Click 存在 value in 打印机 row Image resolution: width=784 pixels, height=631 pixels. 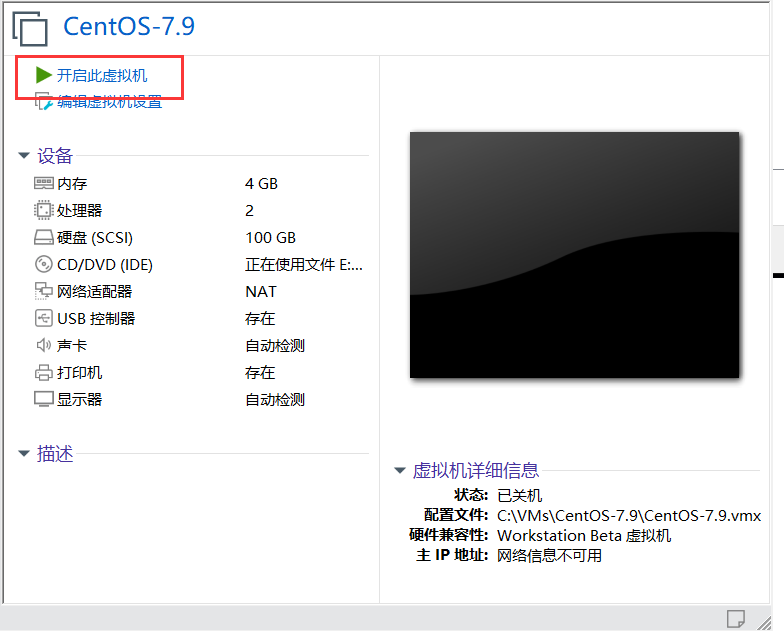coord(260,372)
